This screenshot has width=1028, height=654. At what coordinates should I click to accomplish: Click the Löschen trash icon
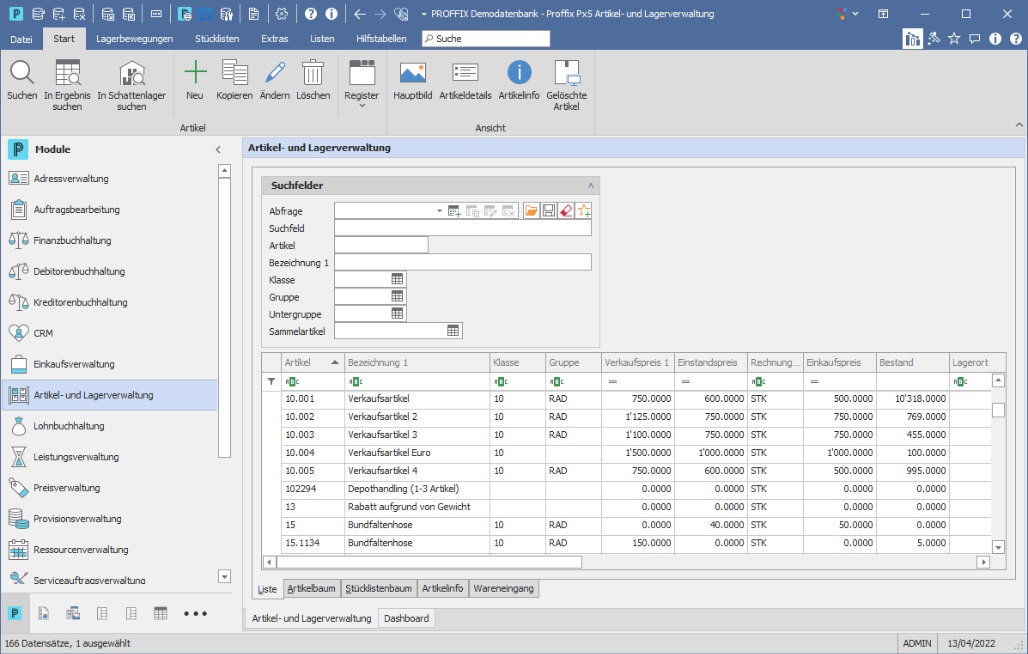(x=313, y=72)
